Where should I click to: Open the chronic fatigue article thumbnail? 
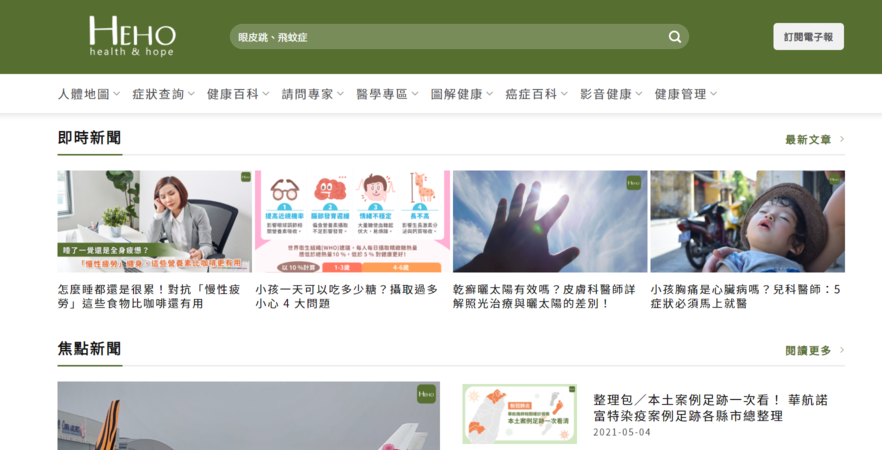tap(154, 221)
